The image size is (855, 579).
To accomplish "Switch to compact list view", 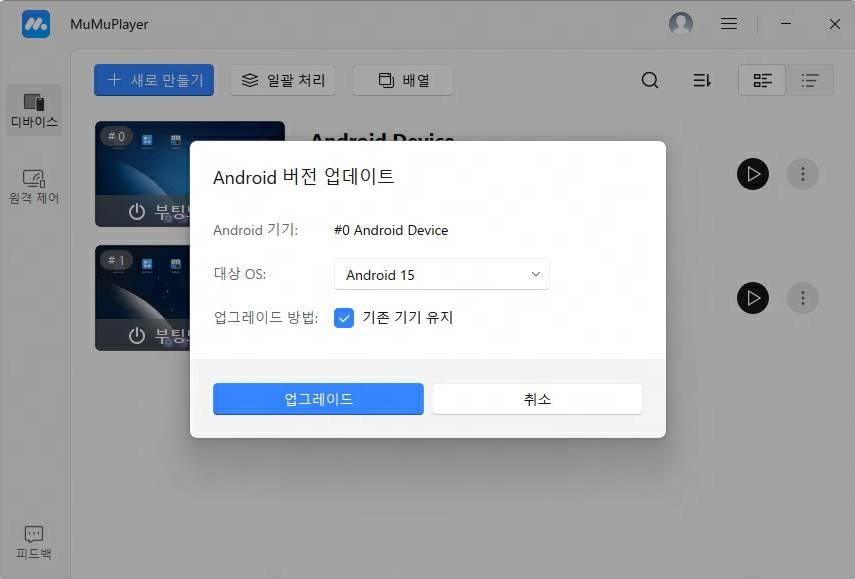I will [x=810, y=80].
